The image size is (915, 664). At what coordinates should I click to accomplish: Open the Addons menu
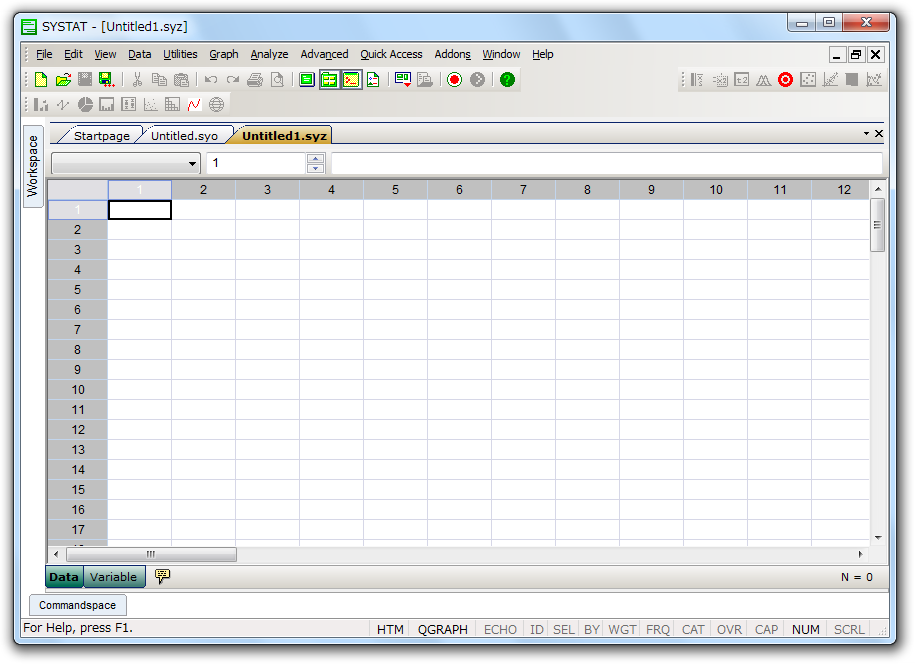(x=452, y=54)
